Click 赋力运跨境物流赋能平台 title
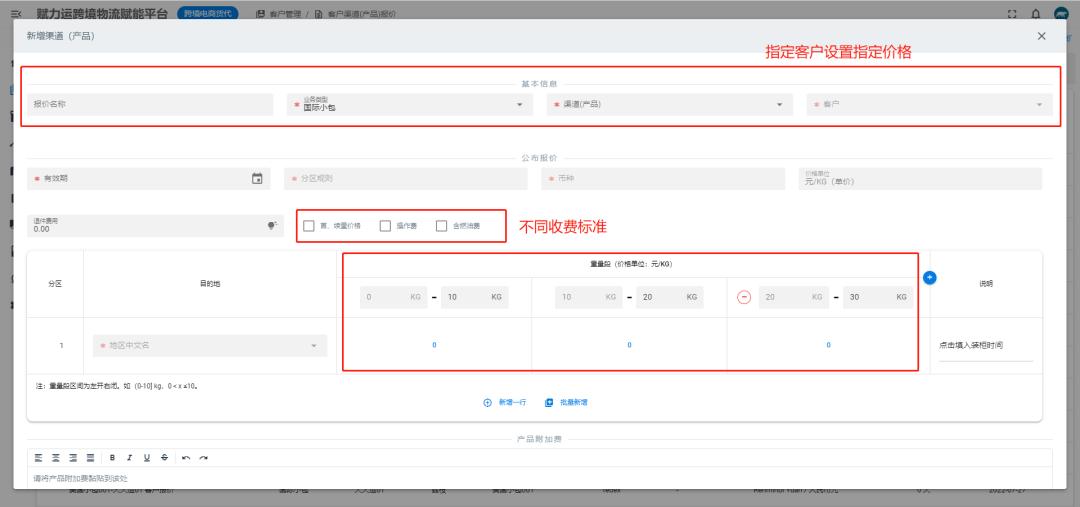 click(102, 14)
